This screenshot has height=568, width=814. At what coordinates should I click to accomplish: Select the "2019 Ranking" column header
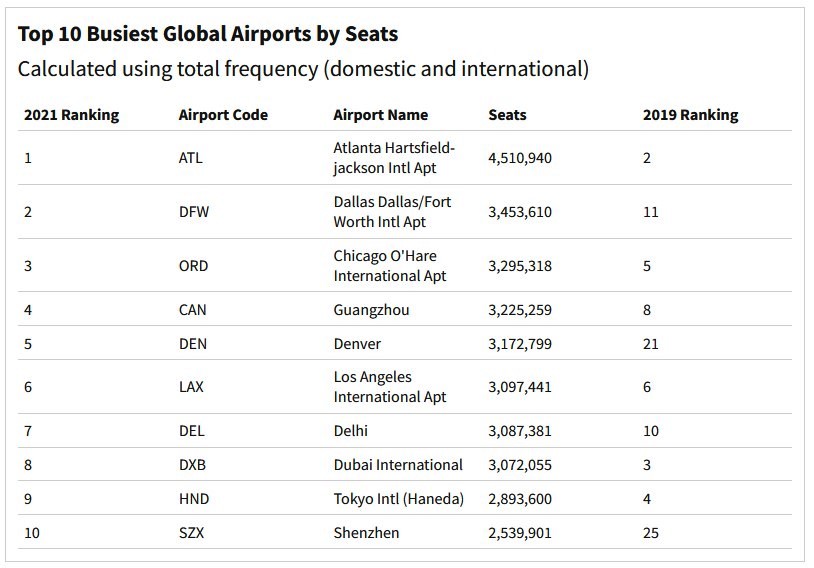point(690,115)
